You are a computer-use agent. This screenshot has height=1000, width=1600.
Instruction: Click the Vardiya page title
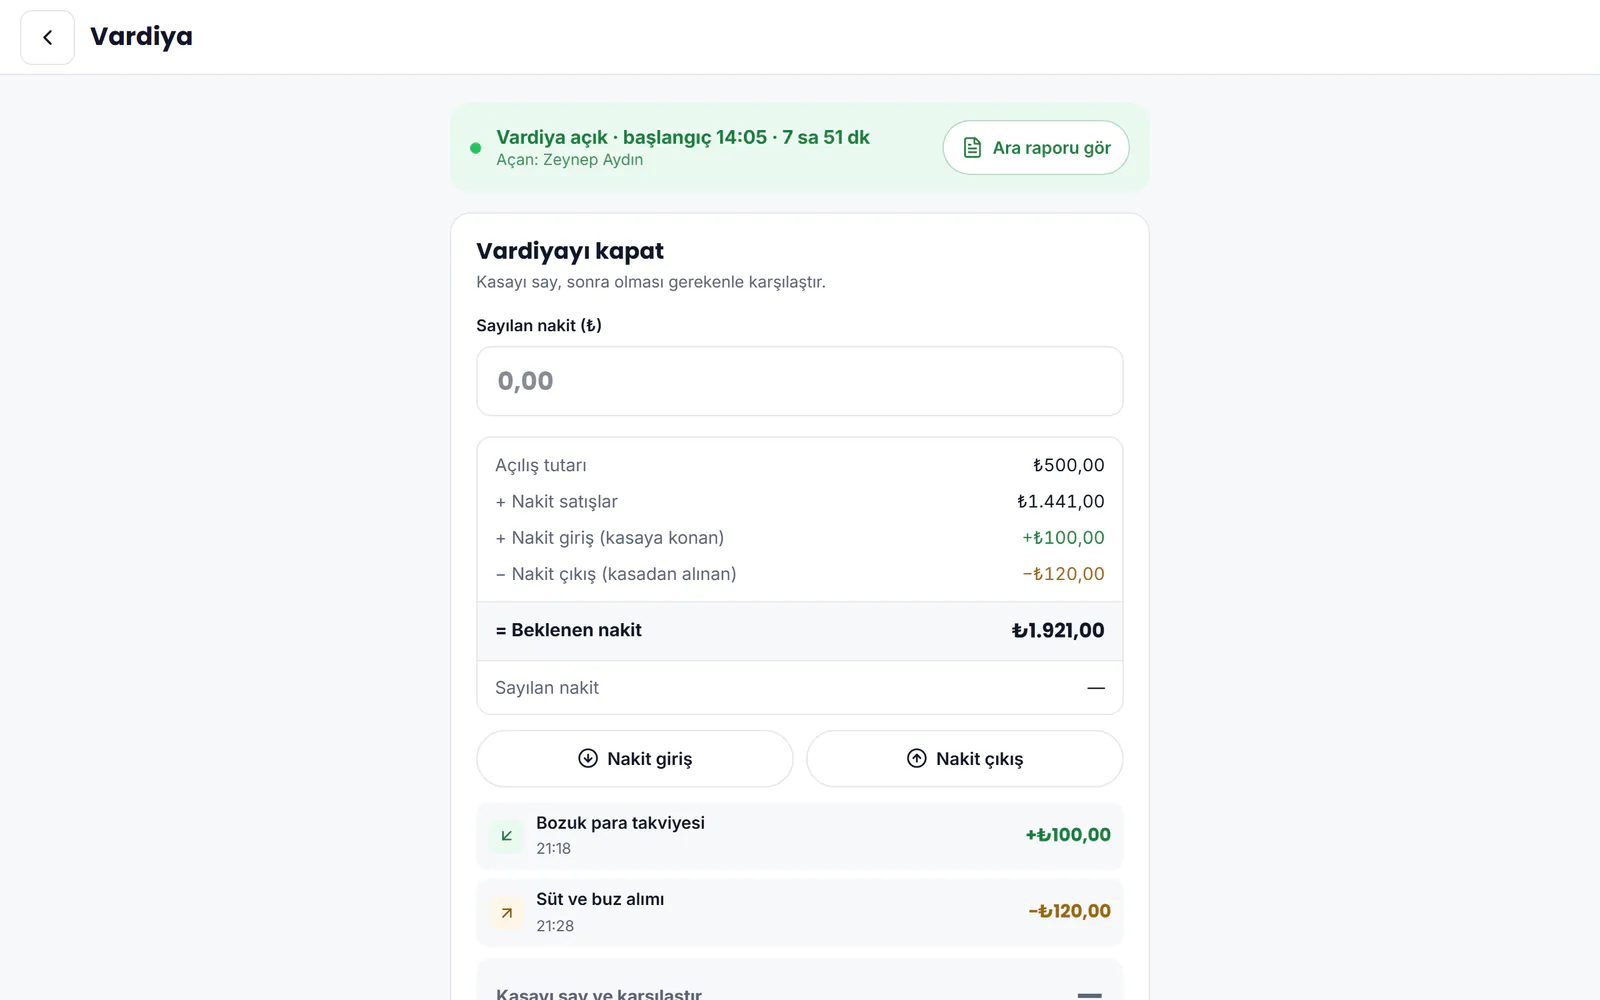coord(141,37)
